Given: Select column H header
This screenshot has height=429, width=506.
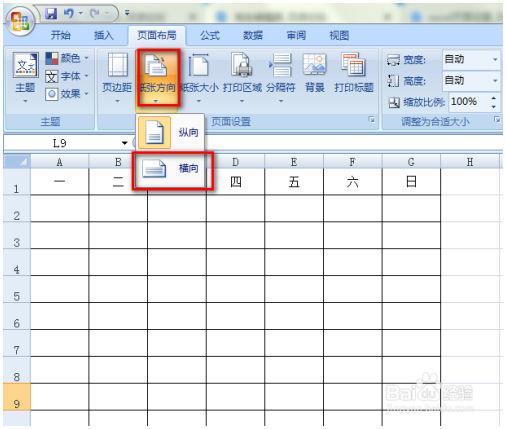Looking at the screenshot, I should click(470, 162).
